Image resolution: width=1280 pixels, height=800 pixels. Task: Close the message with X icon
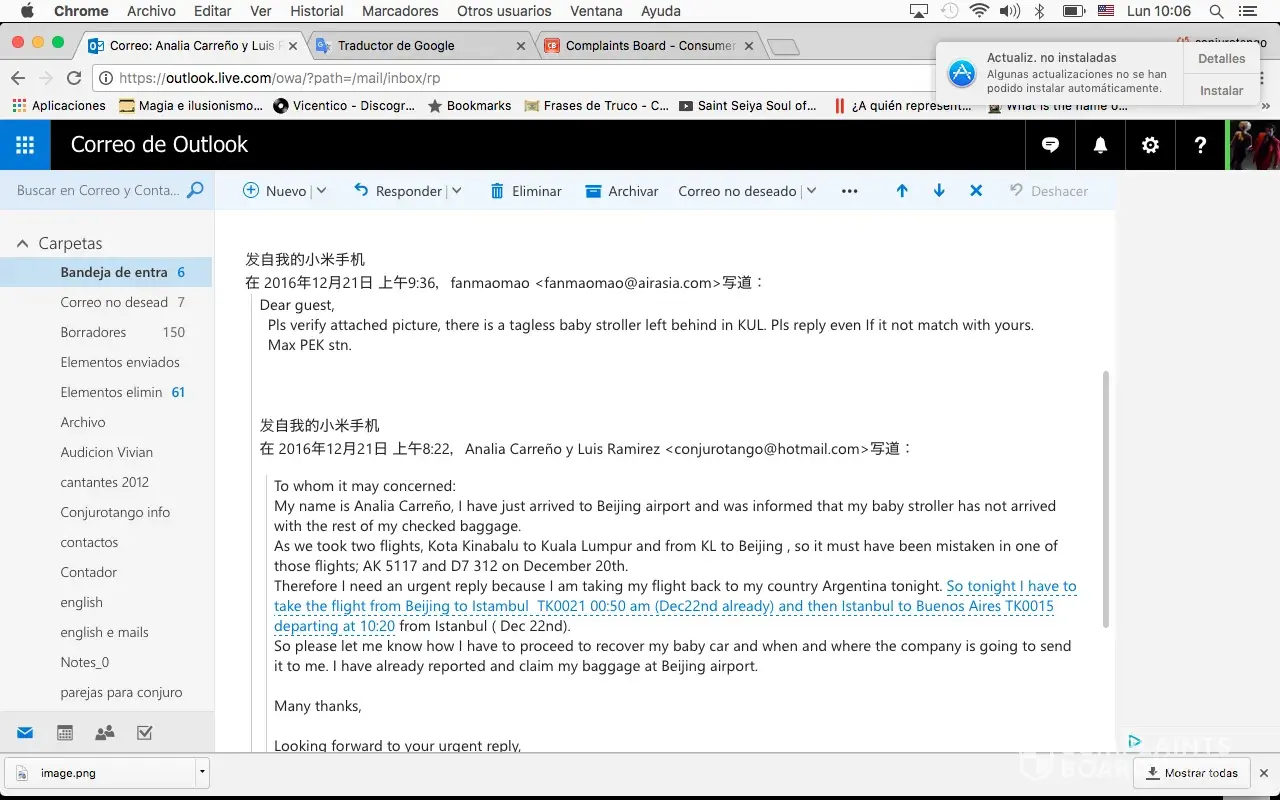(976, 191)
